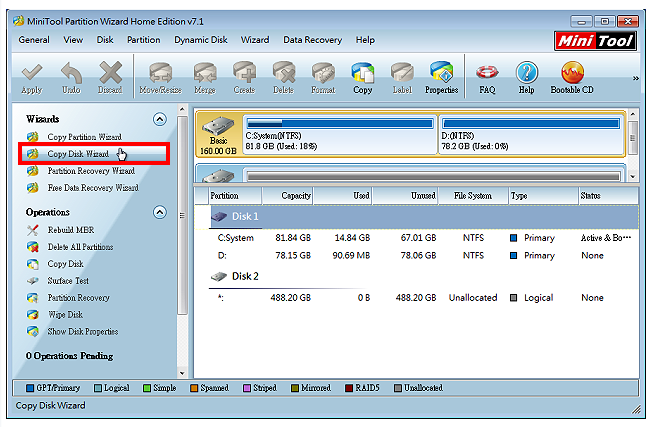The image size is (658, 427).
Task: Open the Dynamic Disk menu
Action: point(201,40)
